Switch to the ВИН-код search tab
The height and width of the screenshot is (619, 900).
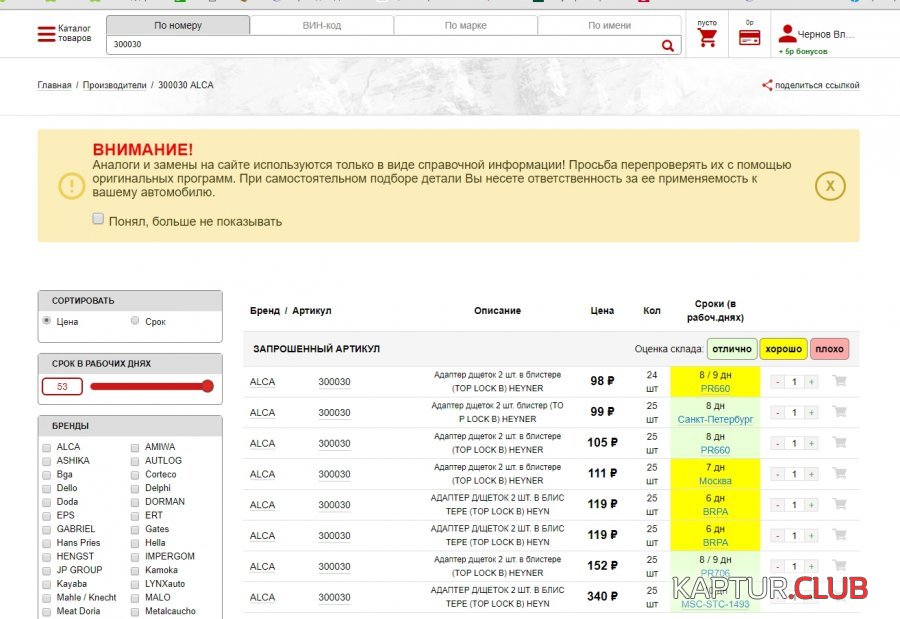[x=321, y=25]
